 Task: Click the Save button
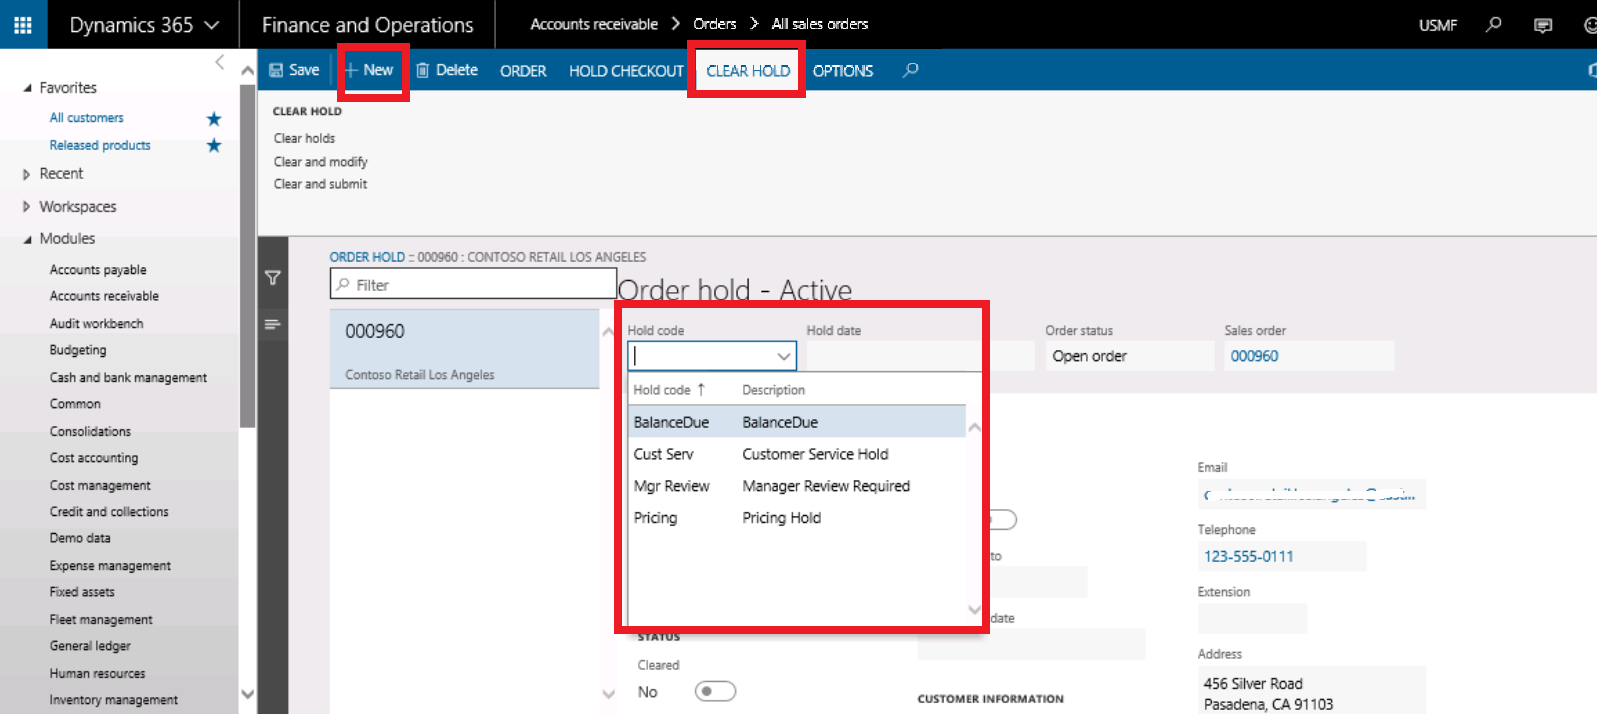(x=294, y=70)
